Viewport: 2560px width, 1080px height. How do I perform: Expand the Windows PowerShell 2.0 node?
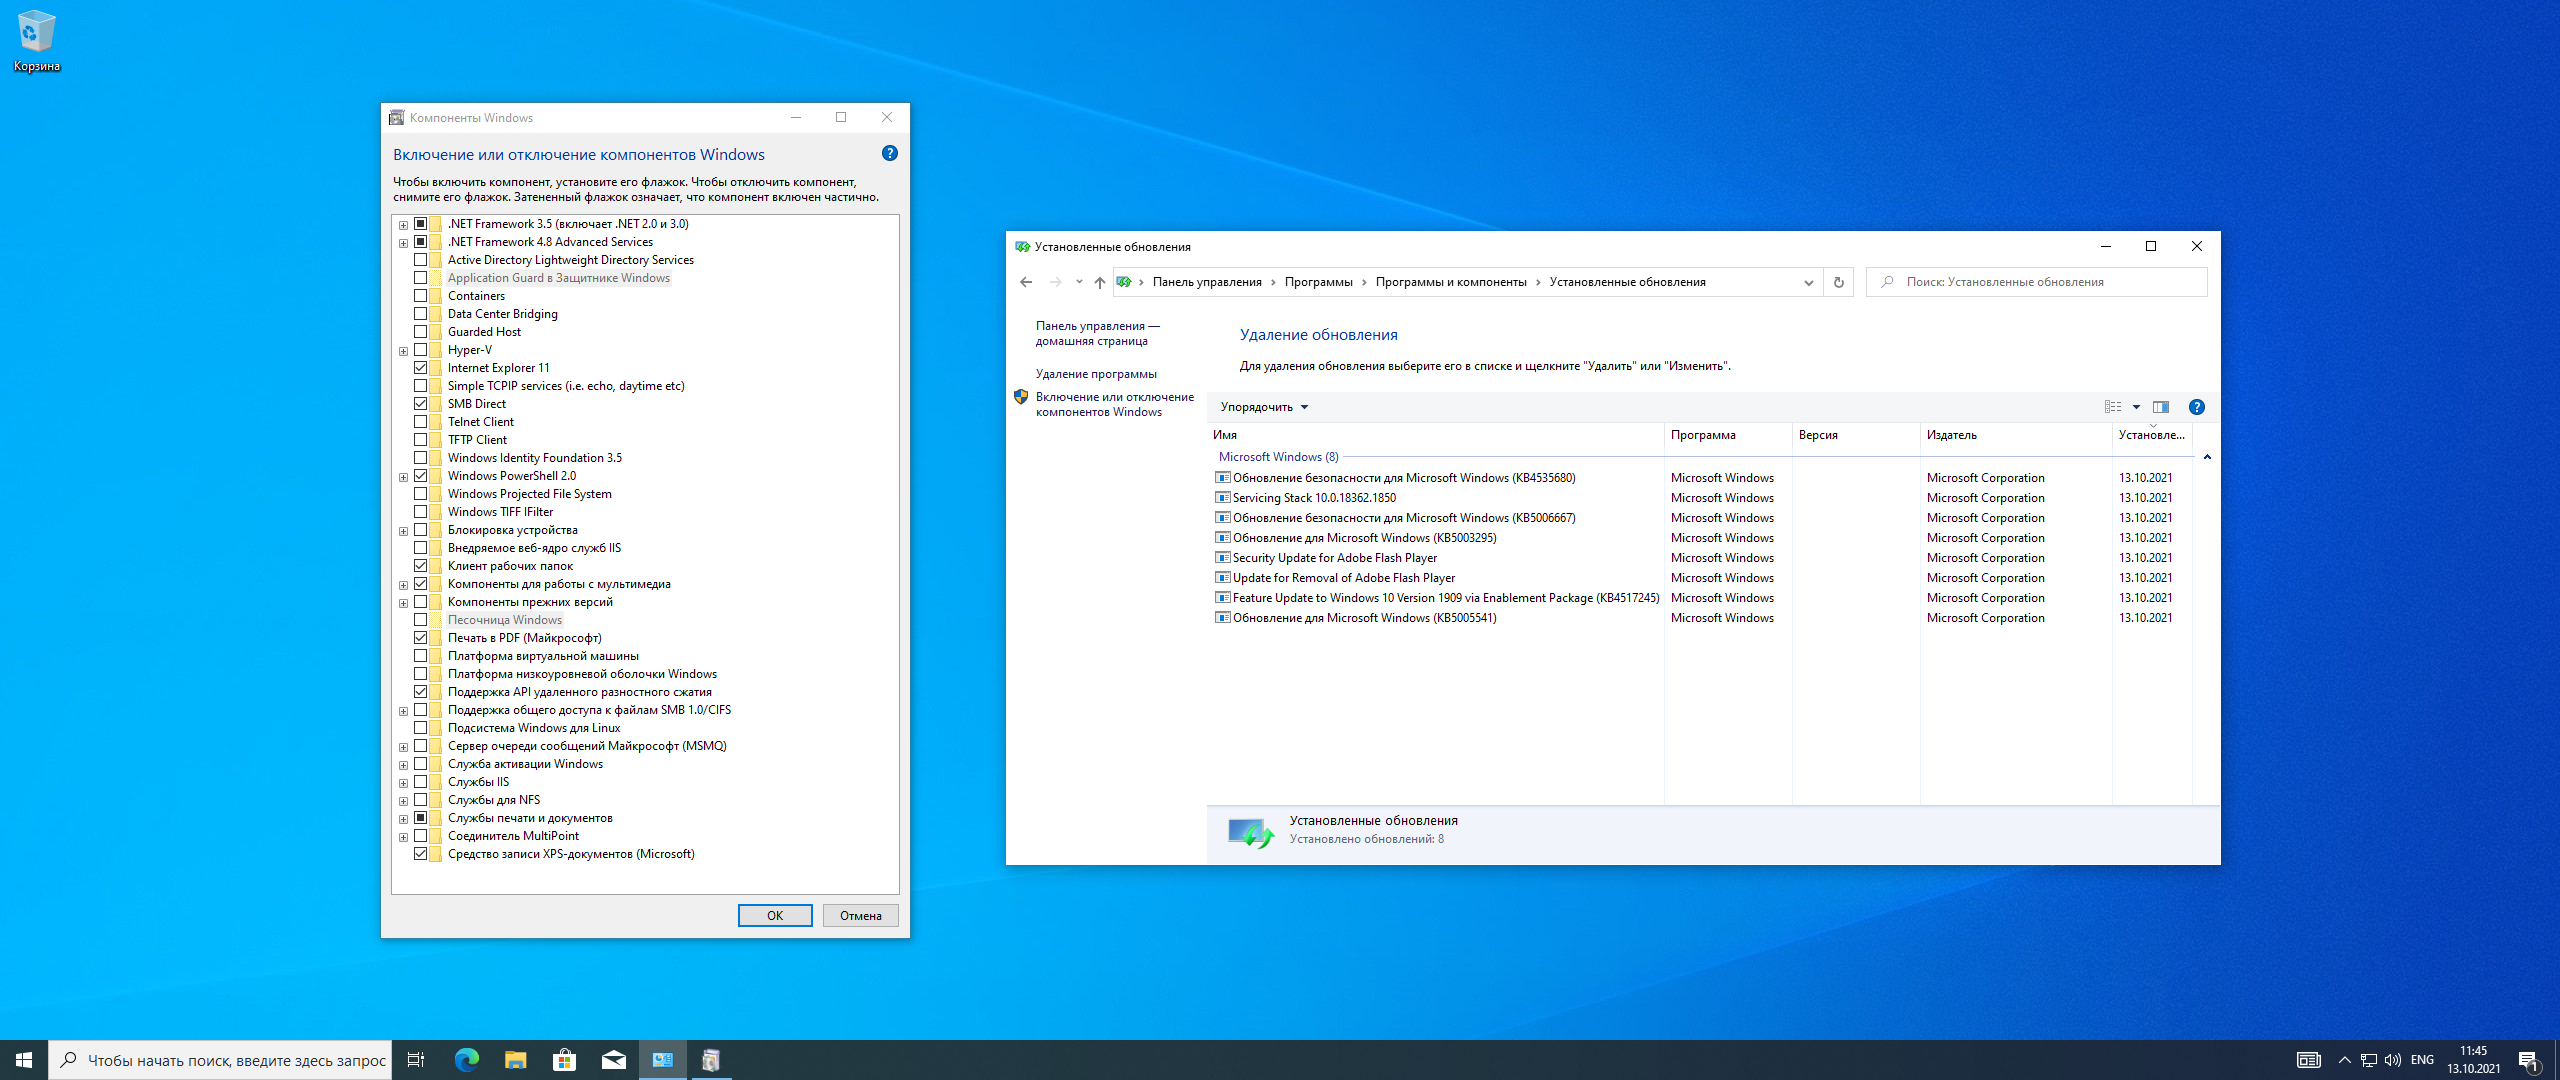click(x=403, y=477)
